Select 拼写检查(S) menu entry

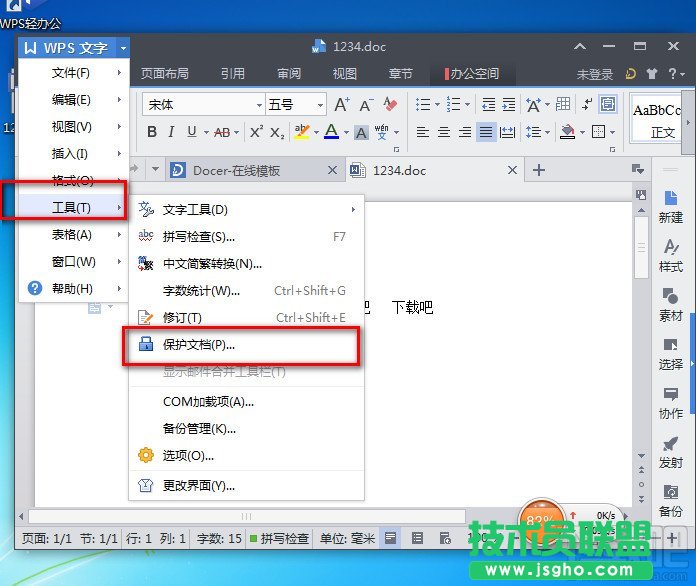click(247, 237)
